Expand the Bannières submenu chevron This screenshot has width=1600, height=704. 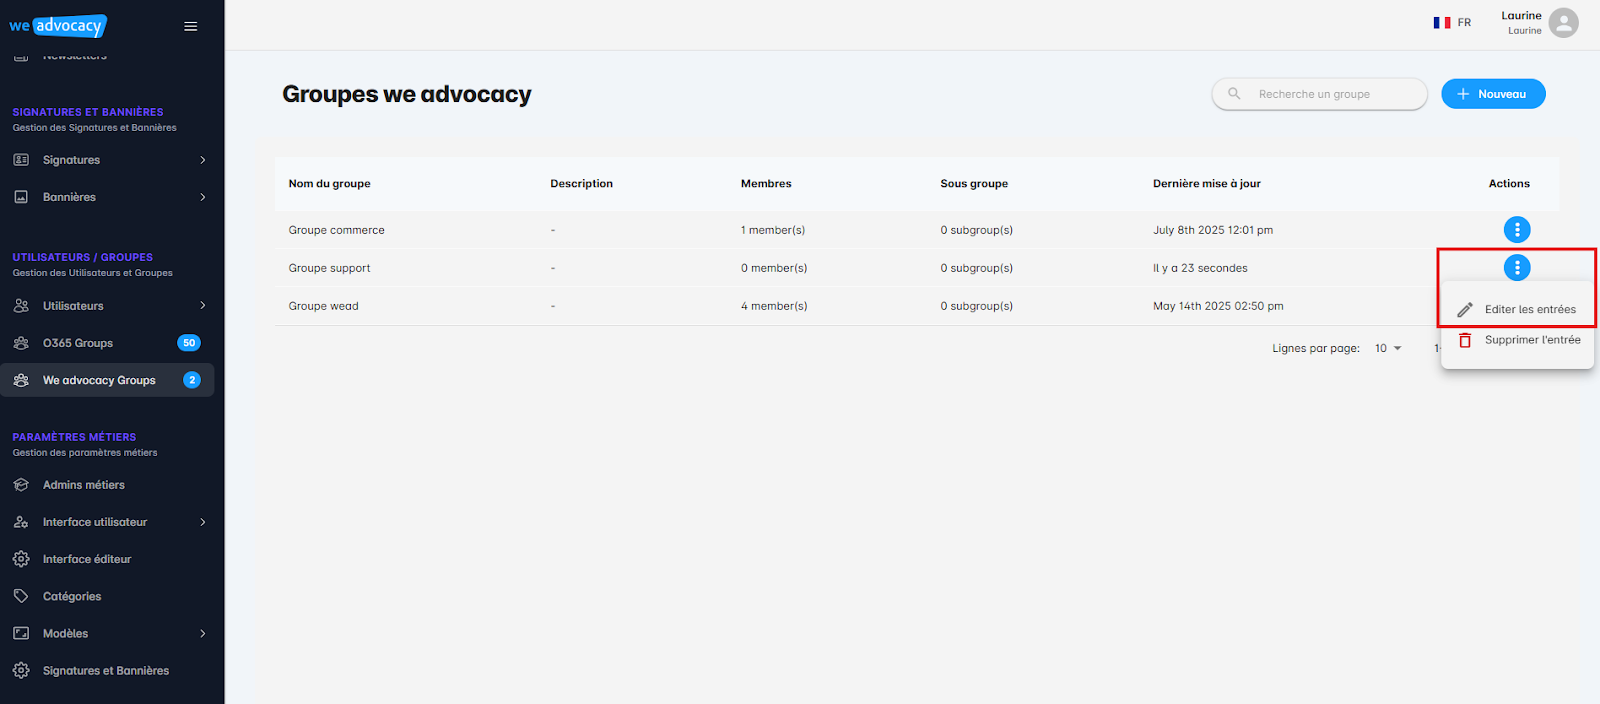203,197
